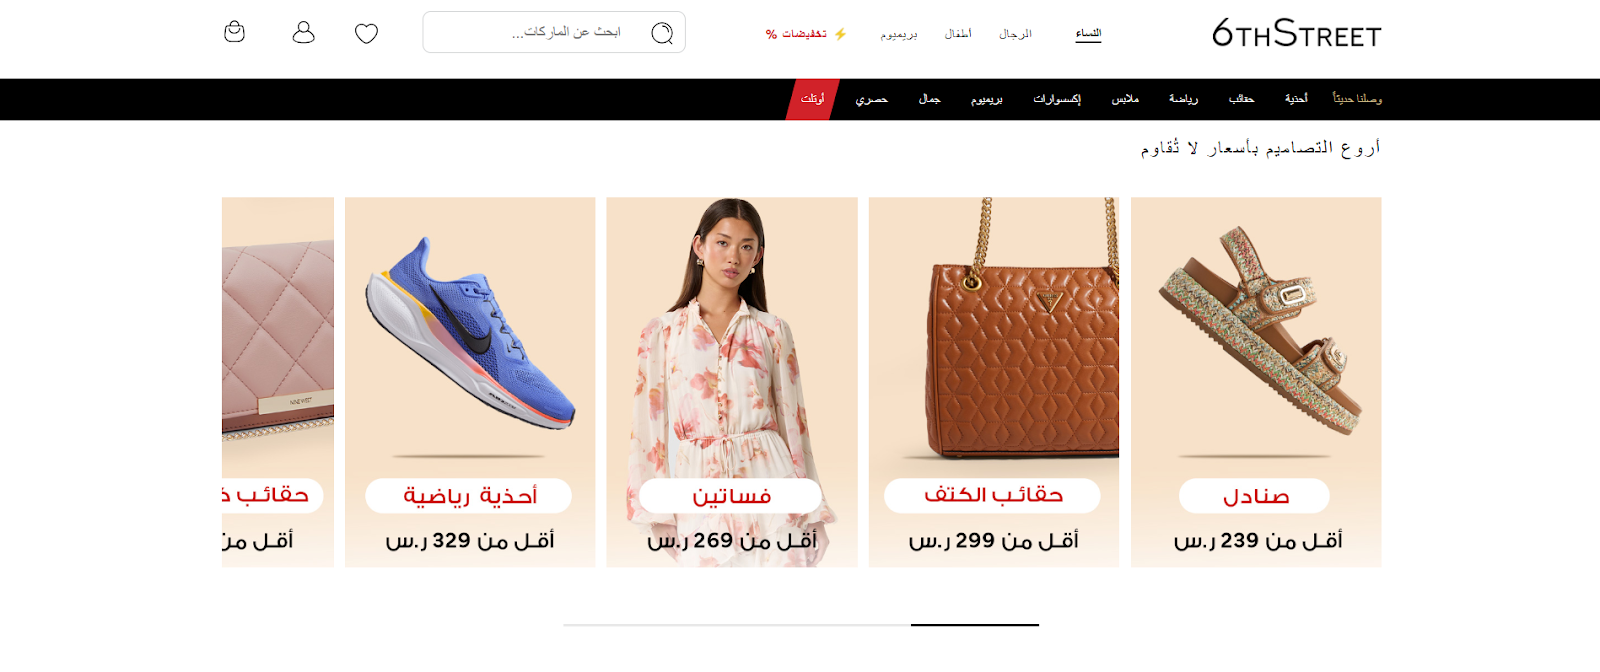Screen dimensions: 1600x672
Task: Open the وصلنا حديثاً new arrivals menu
Action: 1357,99
